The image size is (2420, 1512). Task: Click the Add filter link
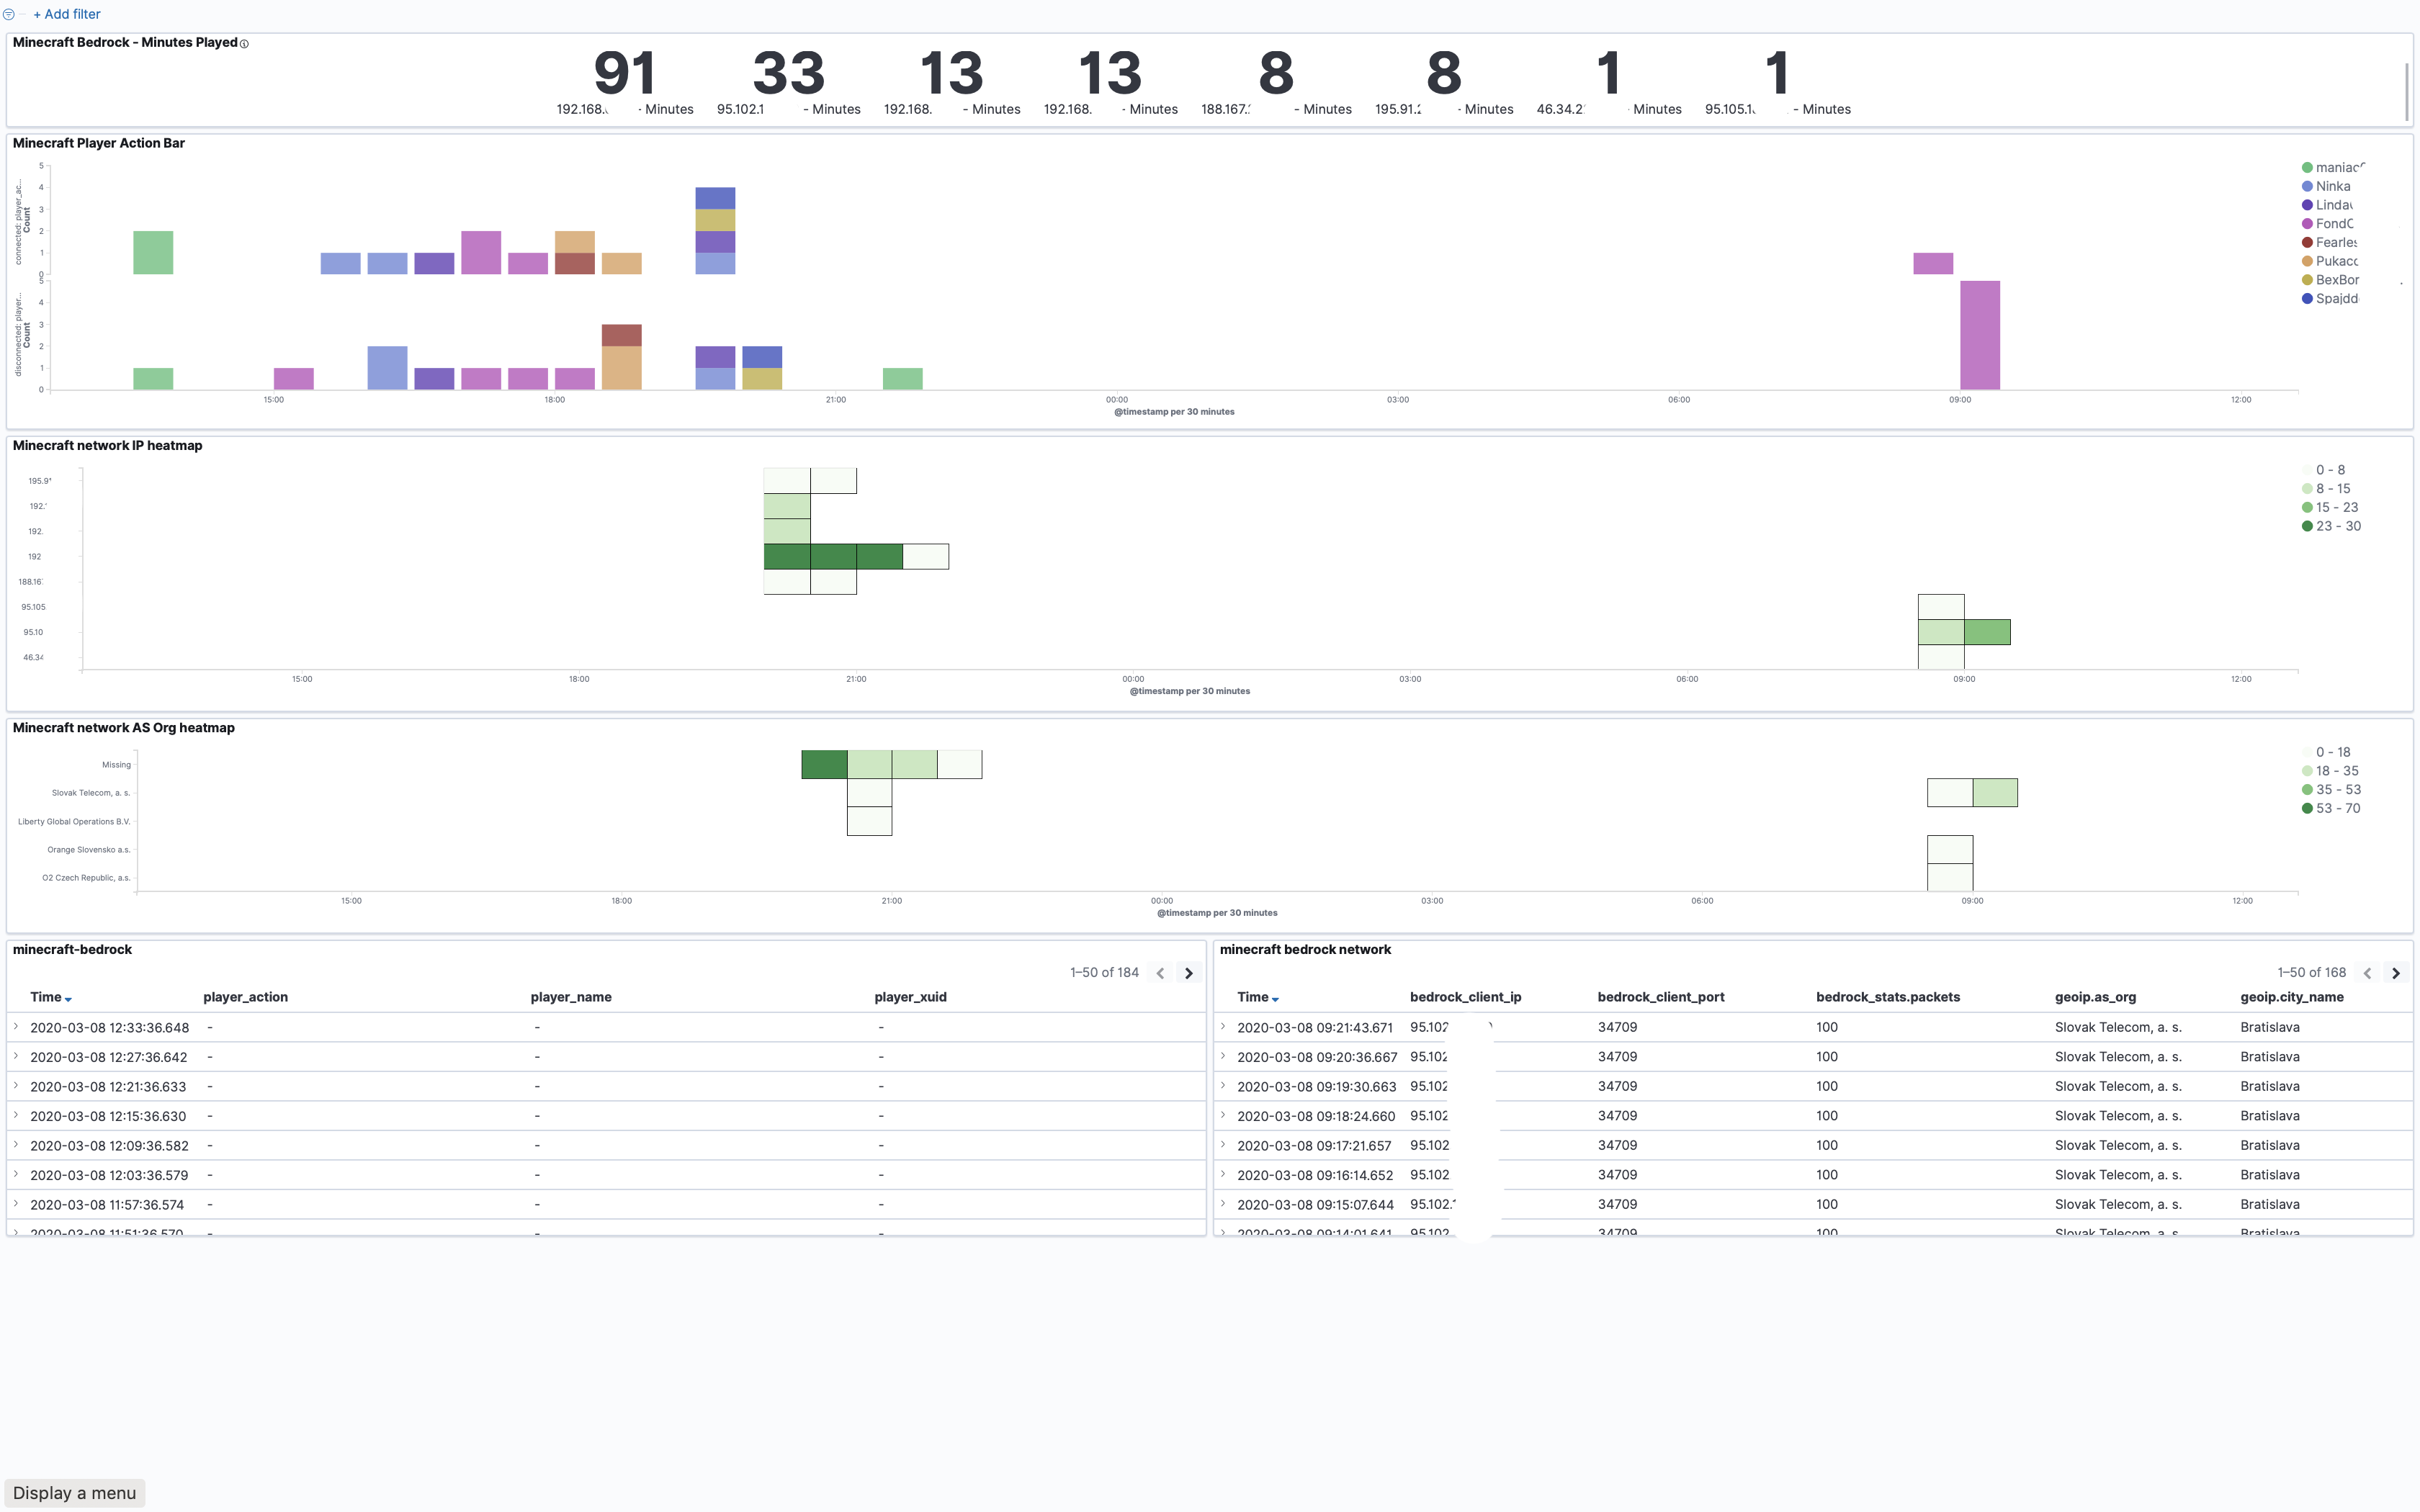tap(66, 14)
